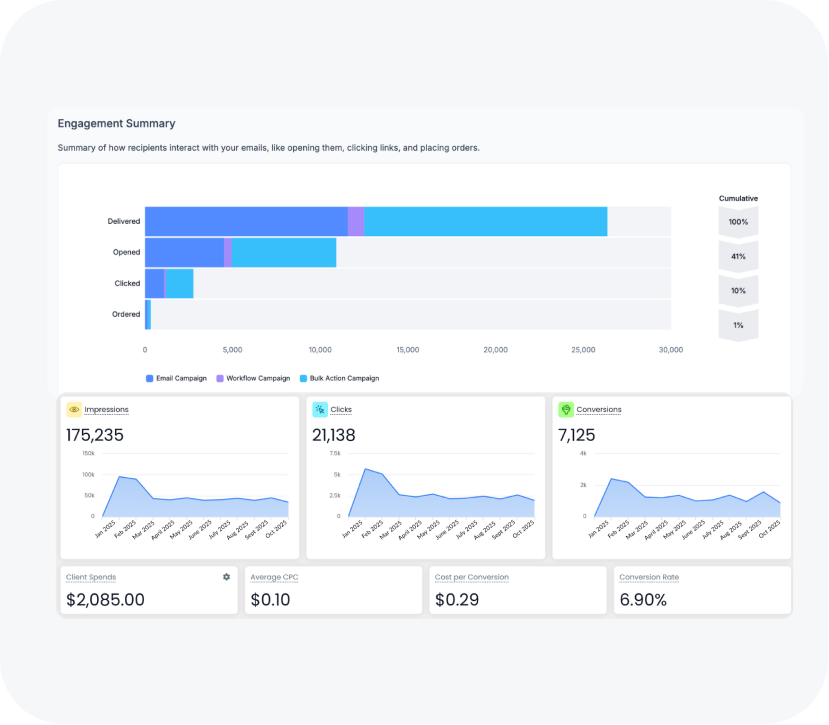Click the Conversions green badge icon

coord(566,409)
